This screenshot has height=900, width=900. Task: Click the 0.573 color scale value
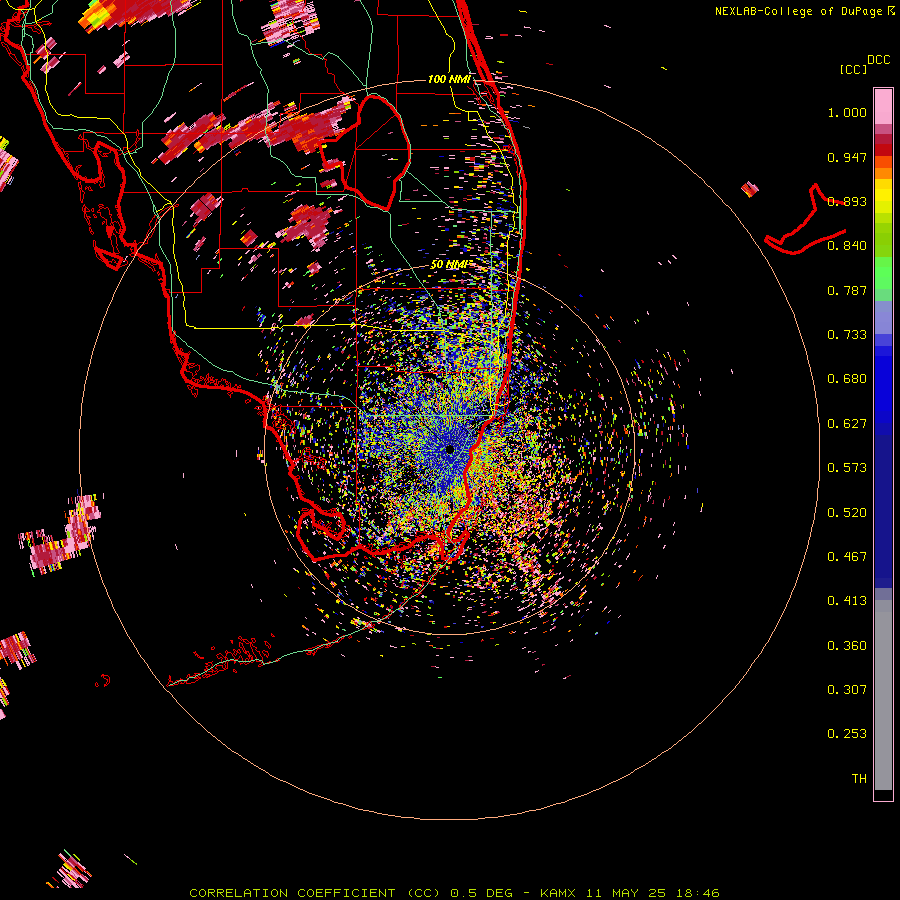tap(847, 468)
